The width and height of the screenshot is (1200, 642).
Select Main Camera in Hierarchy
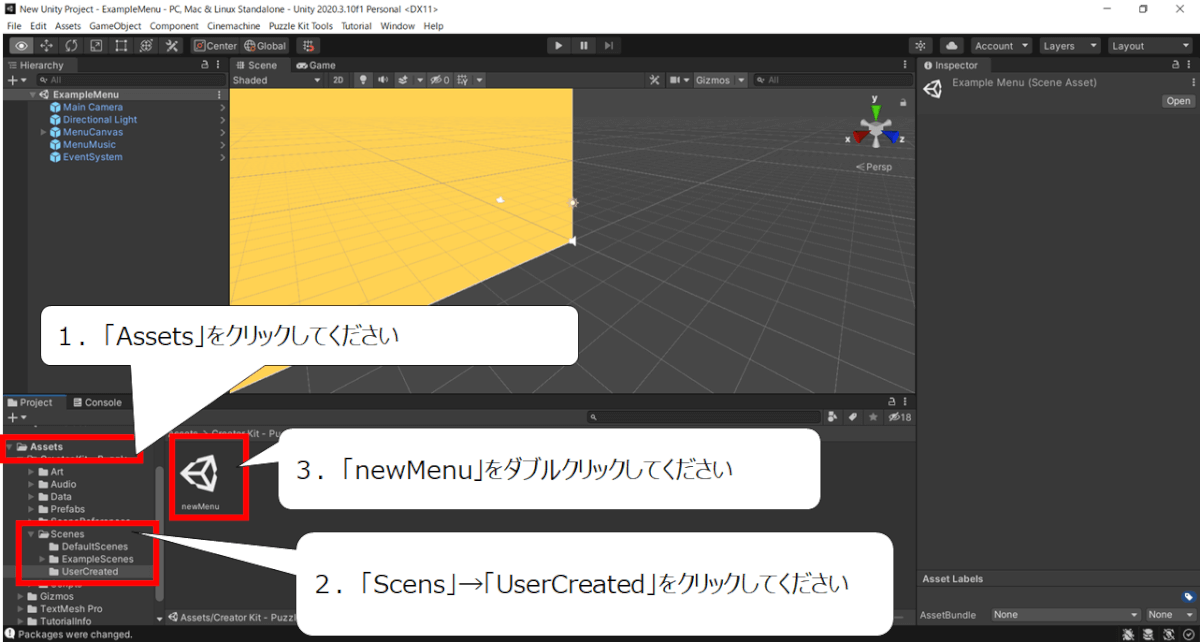pyautogui.click(x=93, y=107)
